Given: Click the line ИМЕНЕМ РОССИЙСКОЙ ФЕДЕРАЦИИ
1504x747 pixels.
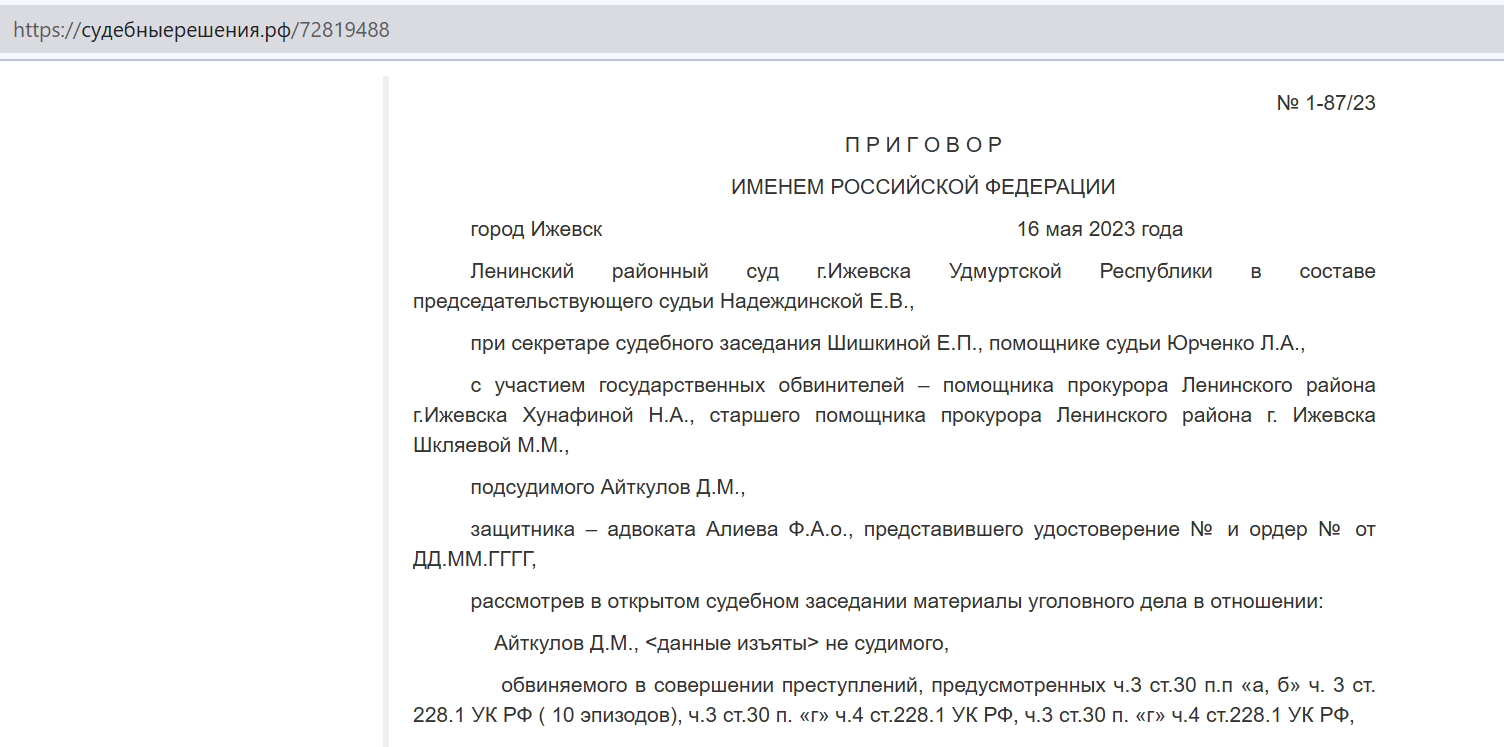Looking at the screenshot, I should pos(923,187).
